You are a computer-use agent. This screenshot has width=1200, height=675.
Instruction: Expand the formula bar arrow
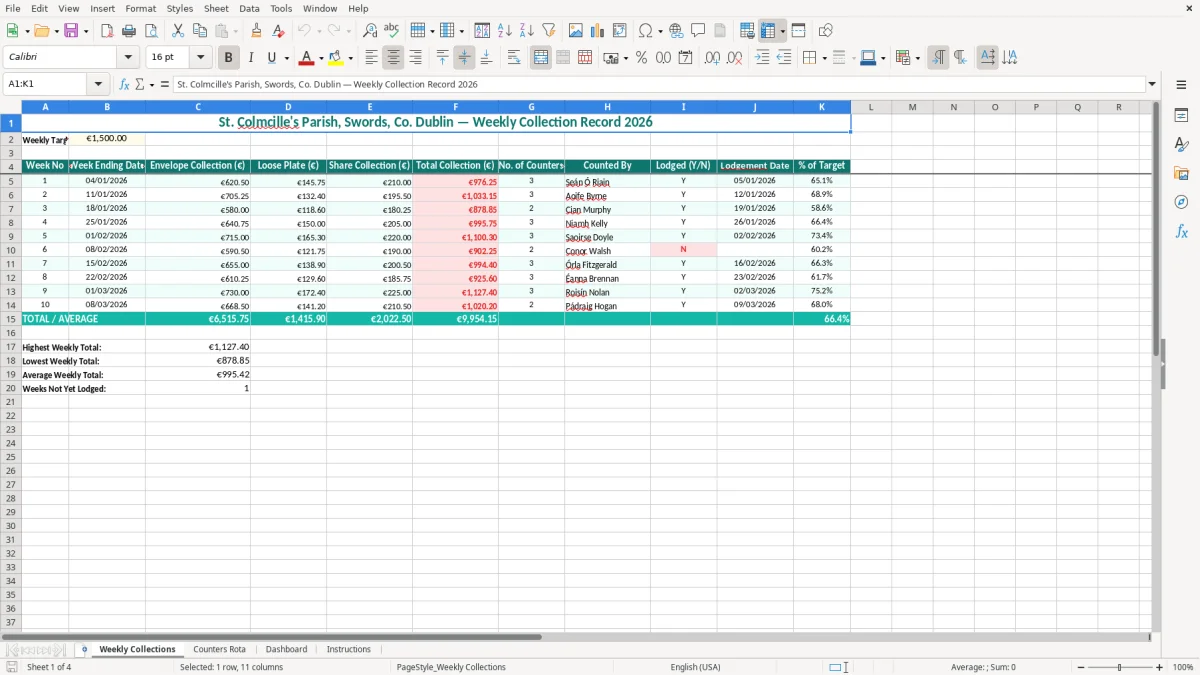pos(1152,85)
